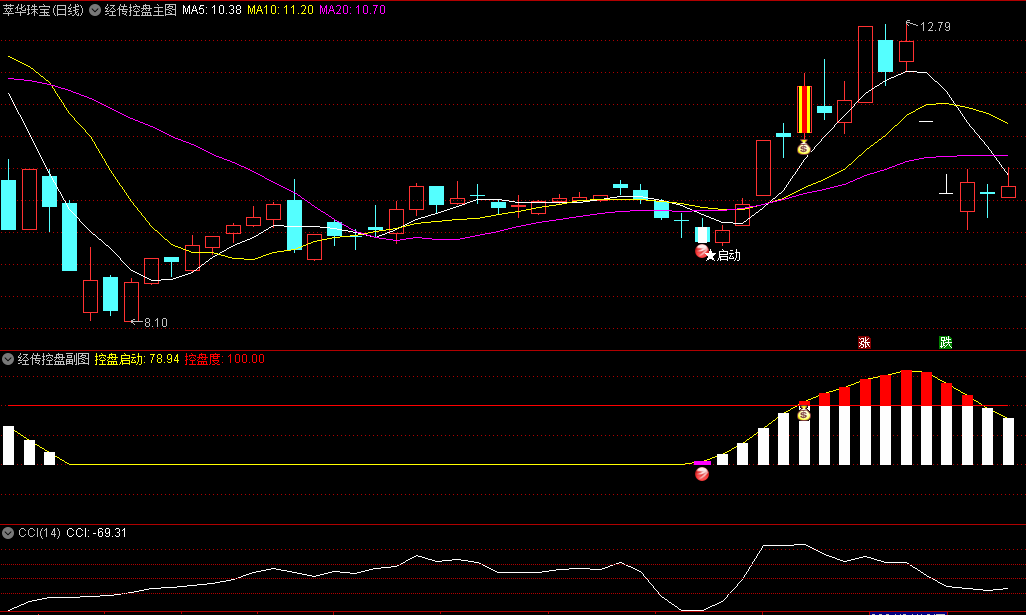Click the red 涨 tag
The width and height of the screenshot is (1026, 615).
[864, 342]
